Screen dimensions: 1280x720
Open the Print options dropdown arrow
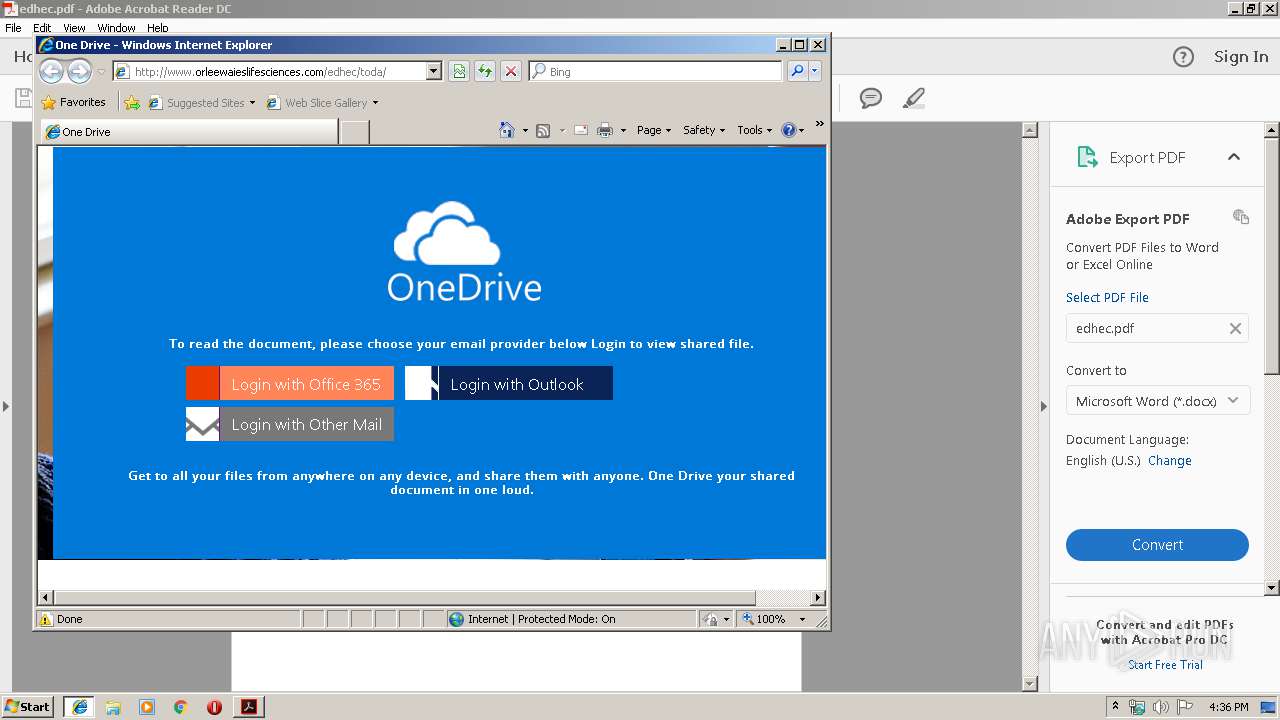(623, 130)
